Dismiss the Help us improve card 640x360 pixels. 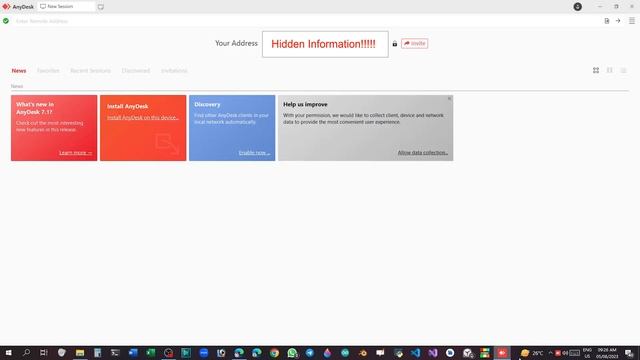[x=449, y=99]
